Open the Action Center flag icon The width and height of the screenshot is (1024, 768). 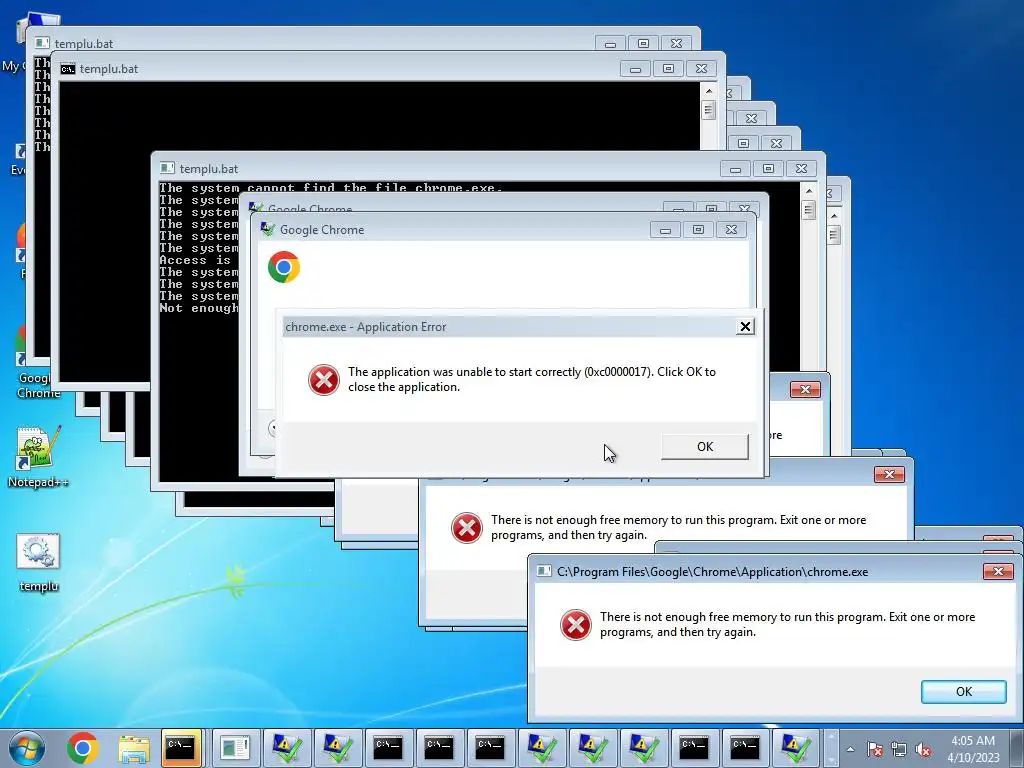pos(875,749)
